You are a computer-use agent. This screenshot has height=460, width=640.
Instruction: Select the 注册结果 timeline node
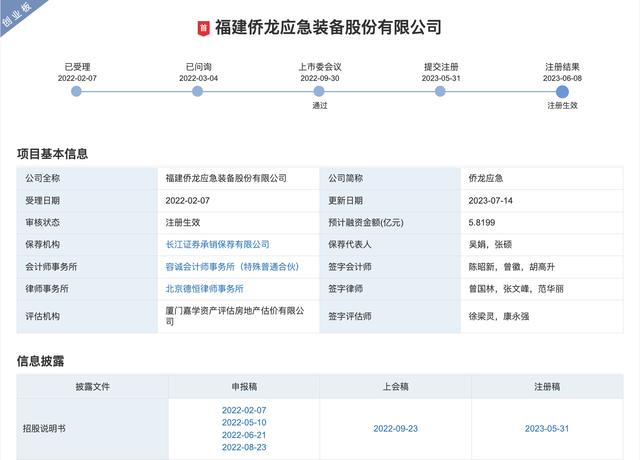coord(562,91)
